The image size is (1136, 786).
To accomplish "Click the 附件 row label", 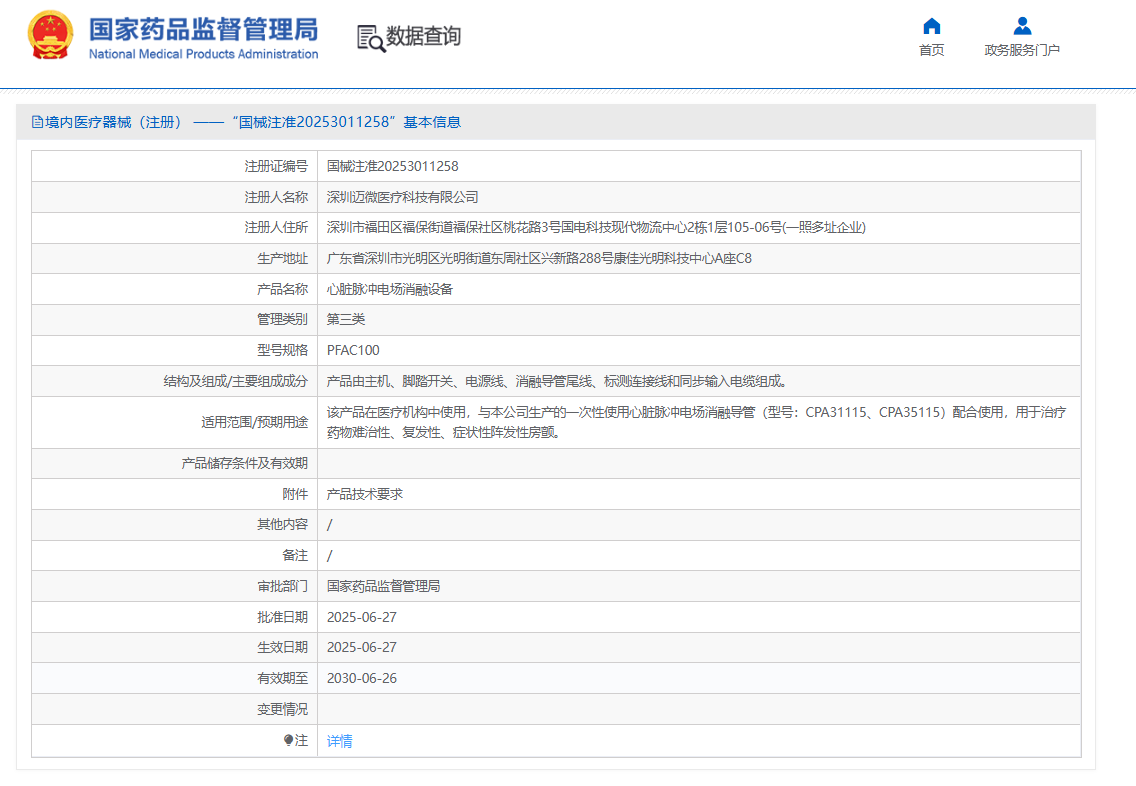I will tap(296, 494).
